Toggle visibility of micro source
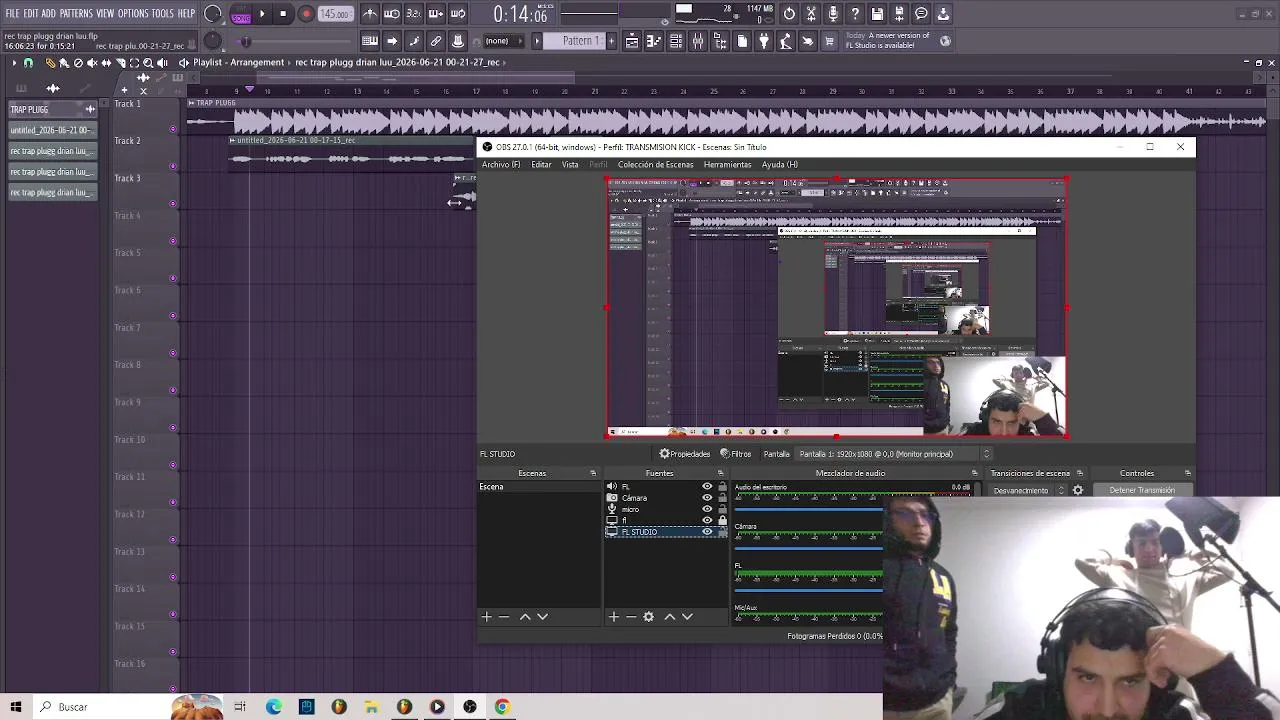 click(x=707, y=509)
